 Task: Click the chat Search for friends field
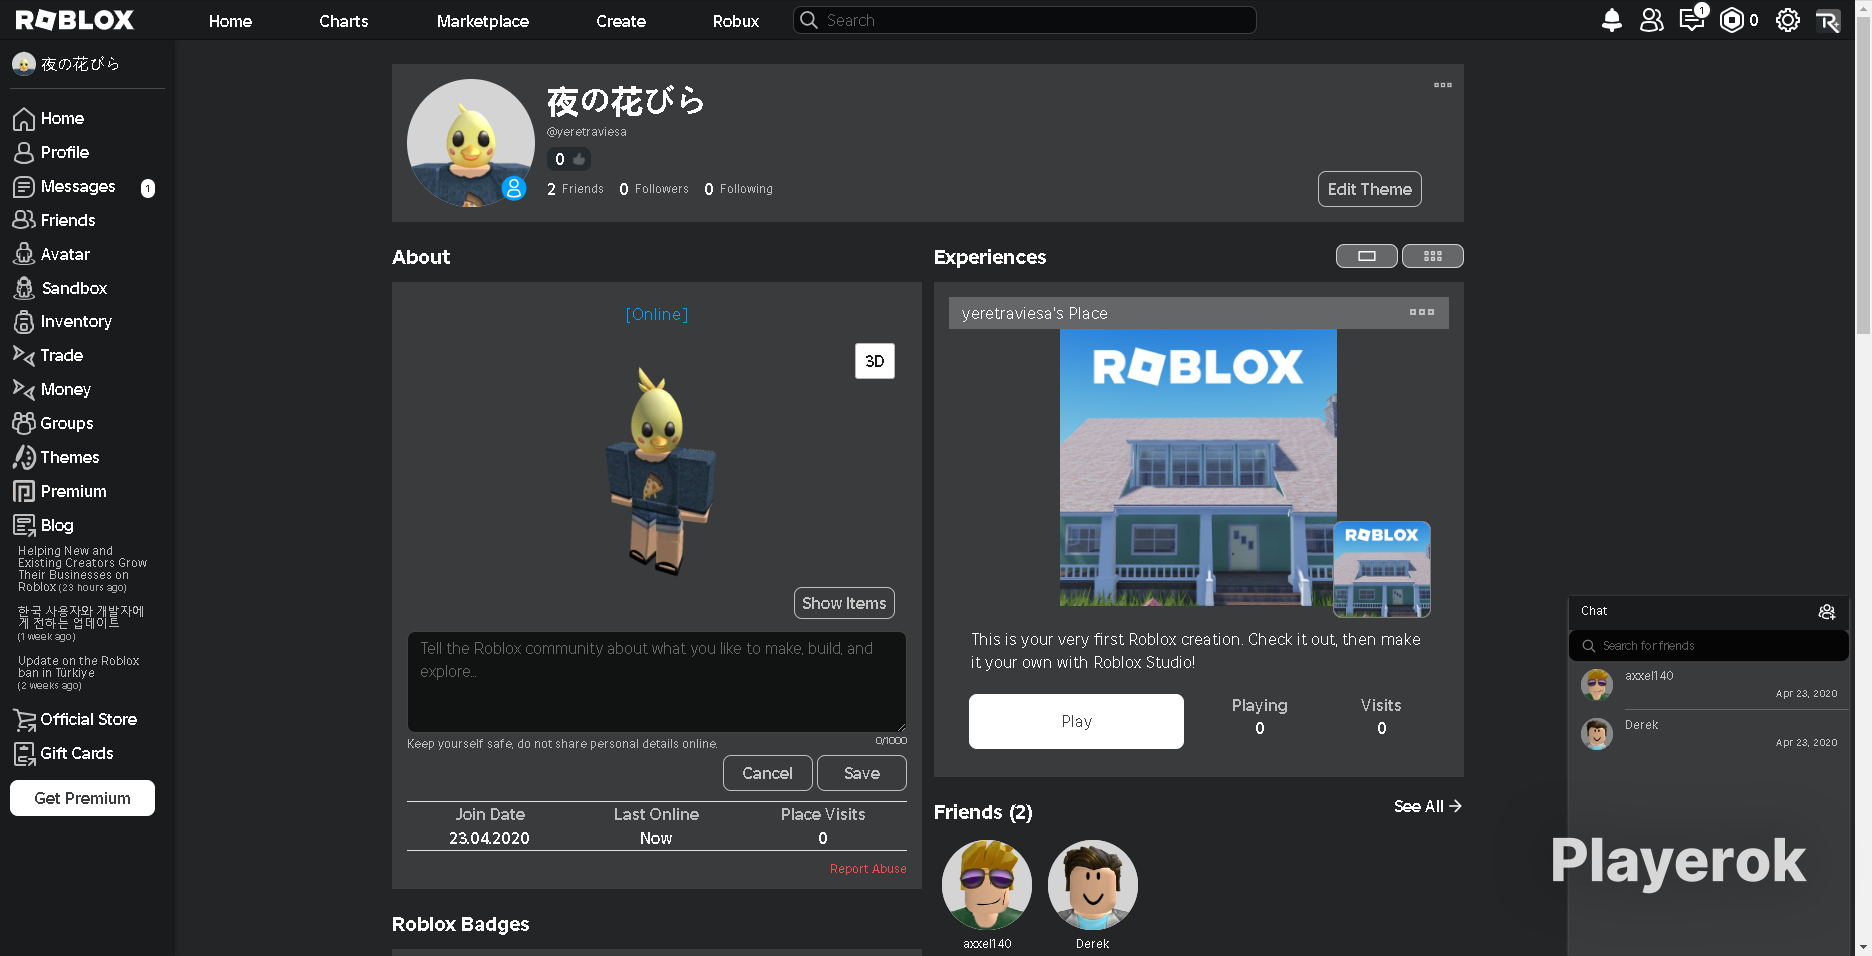coord(1709,646)
